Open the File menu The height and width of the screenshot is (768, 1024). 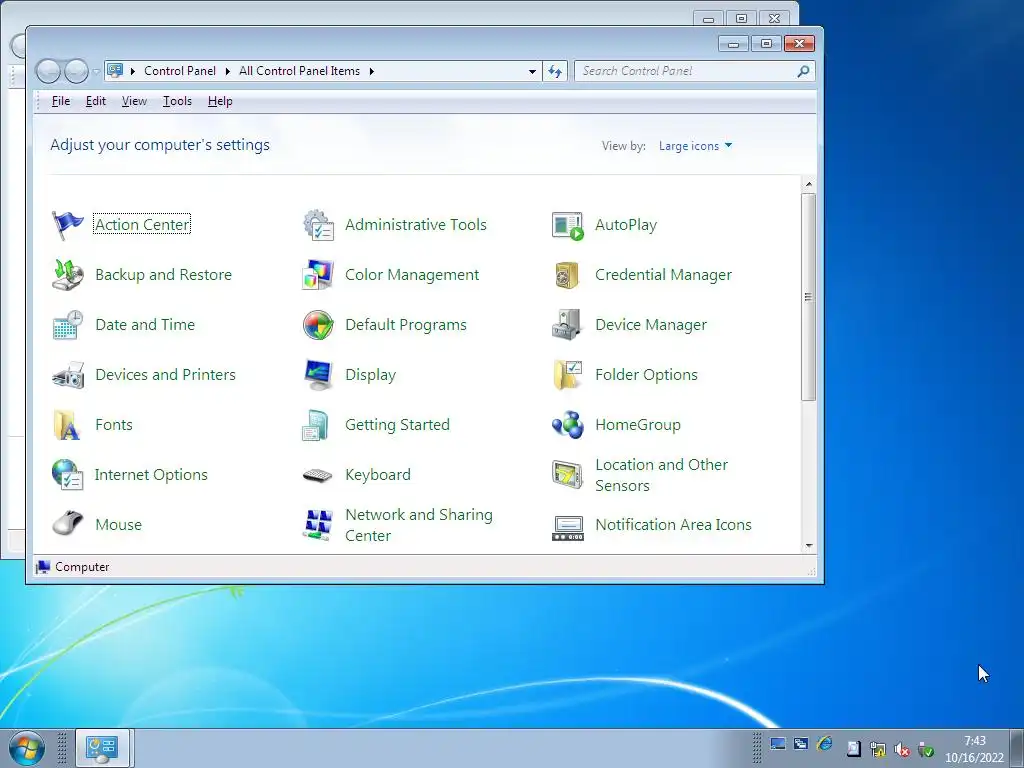click(61, 101)
